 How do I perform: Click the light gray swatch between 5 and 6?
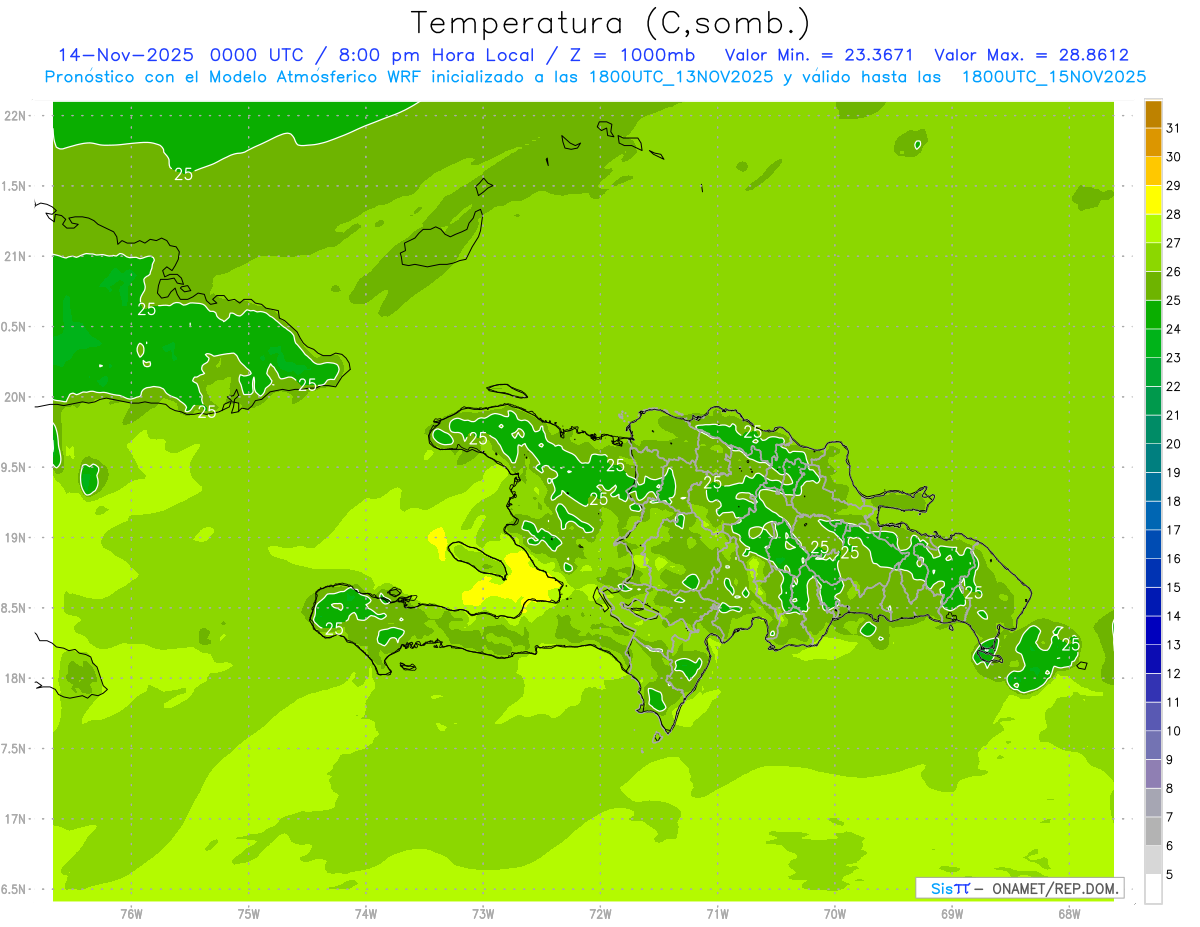pos(1153,860)
